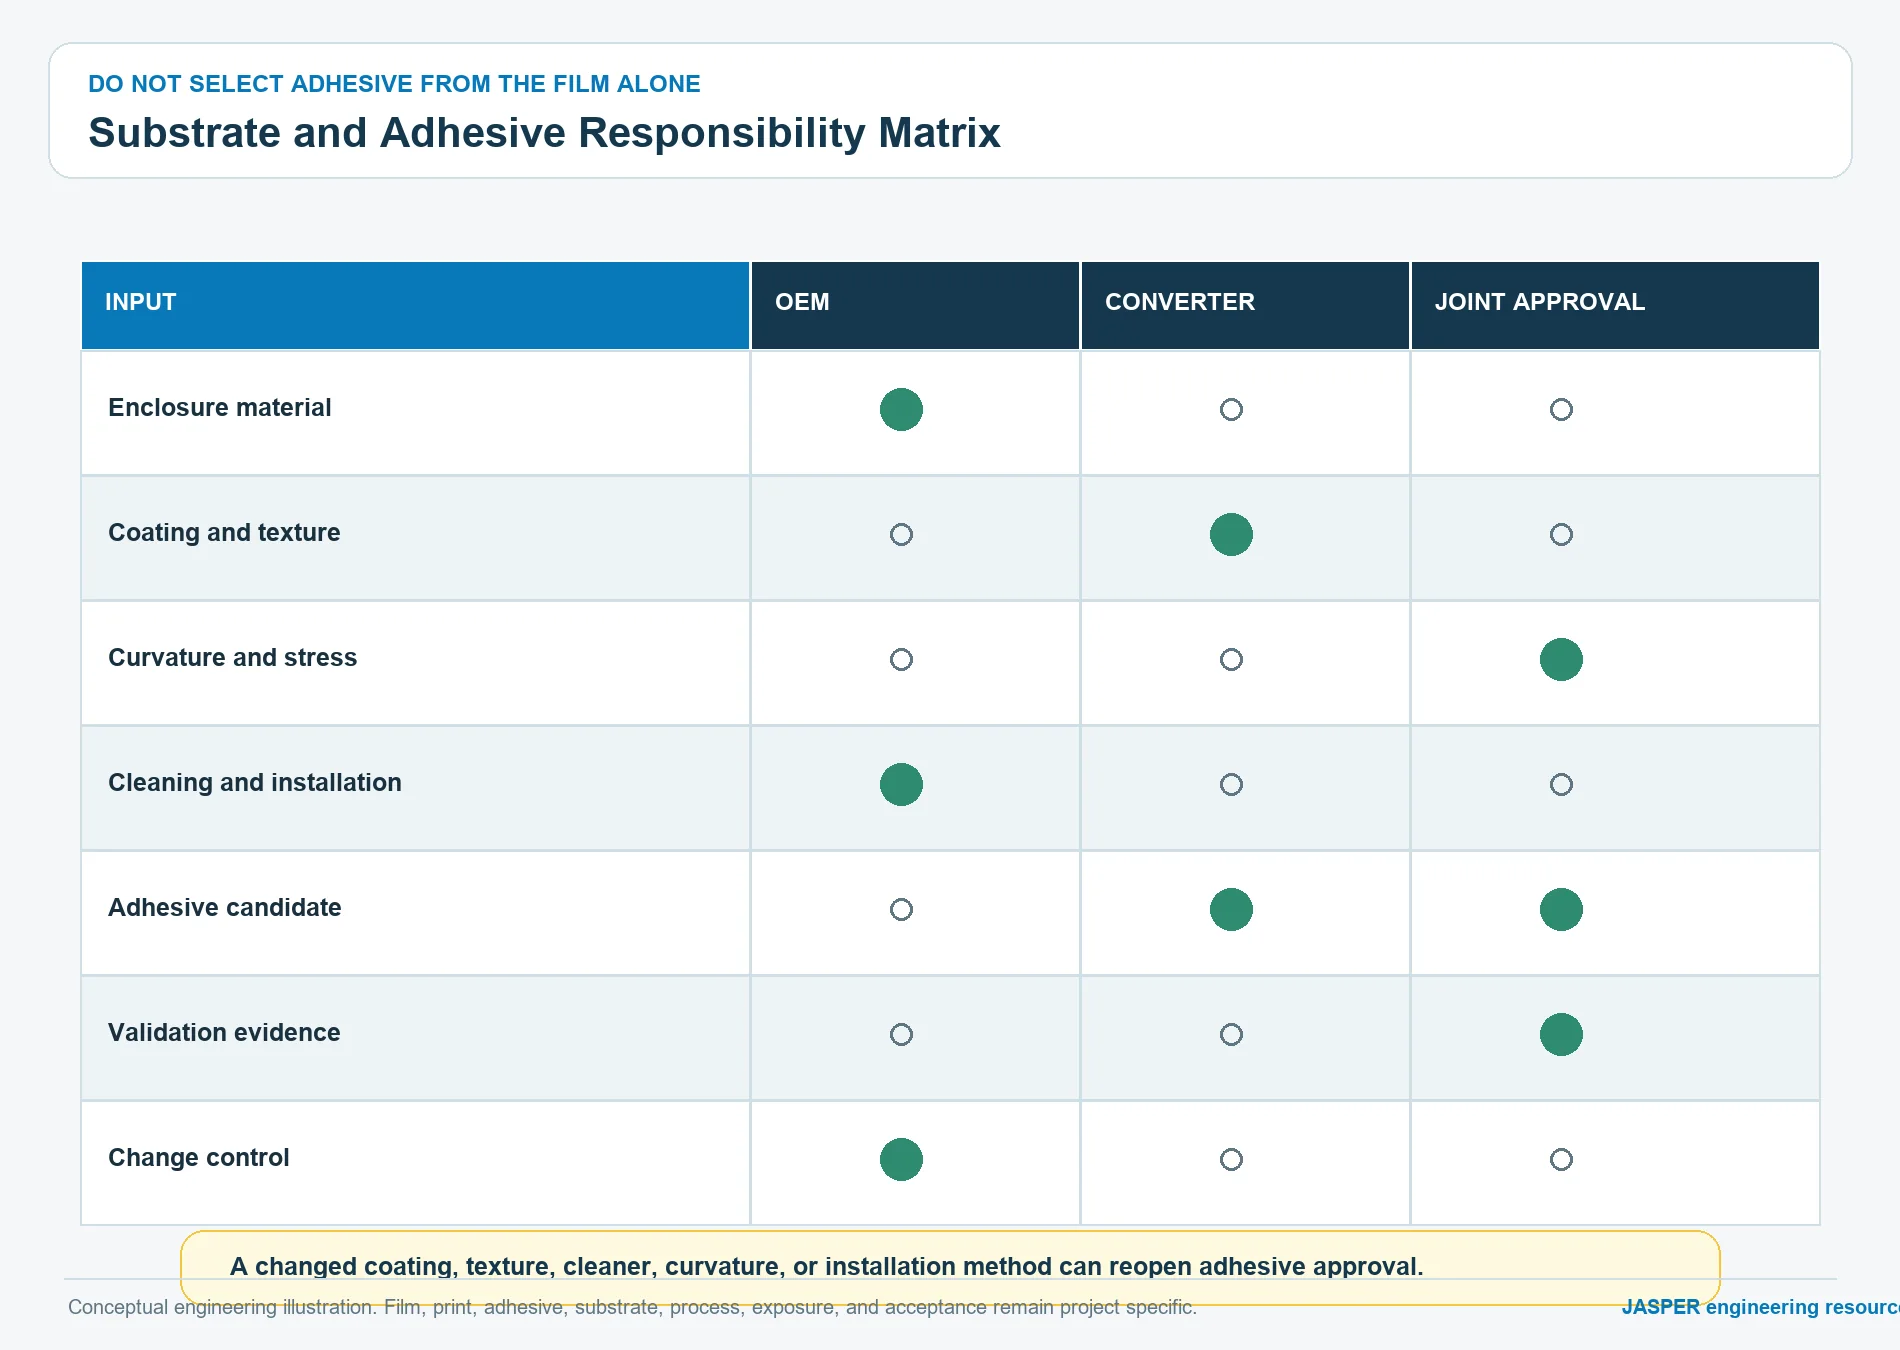Select the empty OEM circle for Validation evidence
This screenshot has height=1350, width=1900.
click(x=901, y=1034)
